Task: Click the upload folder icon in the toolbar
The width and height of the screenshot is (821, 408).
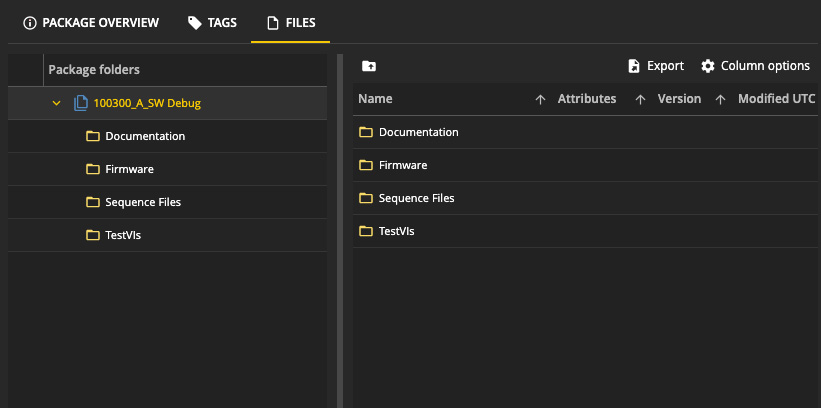Action: [x=369, y=66]
